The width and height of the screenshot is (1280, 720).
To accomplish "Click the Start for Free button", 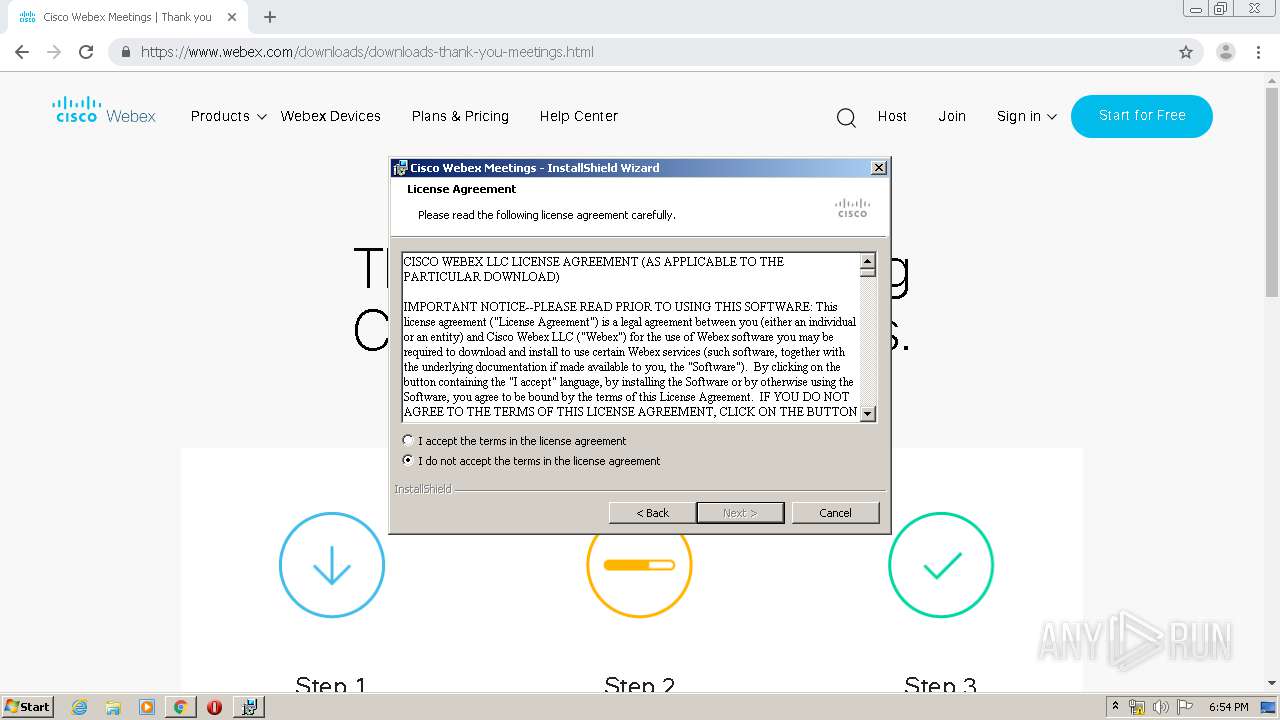I will click(1142, 116).
